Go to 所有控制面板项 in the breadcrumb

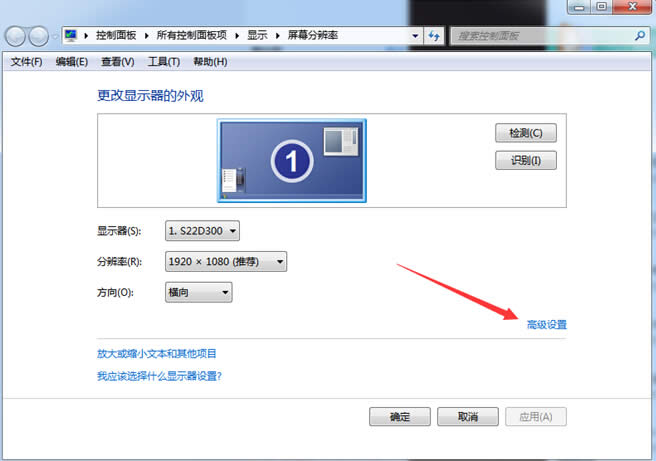(x=192, y=36)
